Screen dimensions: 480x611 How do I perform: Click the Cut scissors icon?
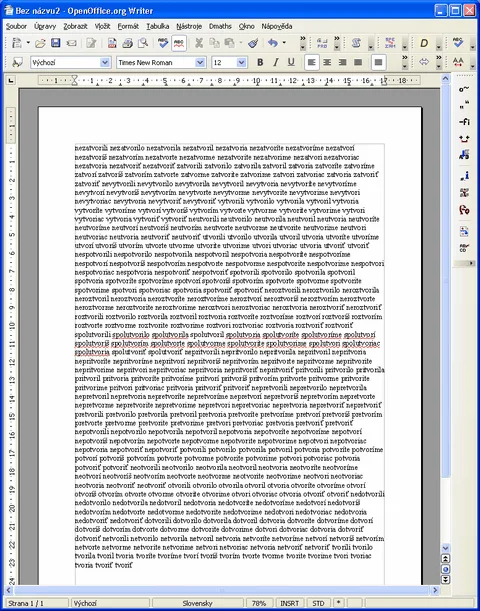tap(199, 43)
